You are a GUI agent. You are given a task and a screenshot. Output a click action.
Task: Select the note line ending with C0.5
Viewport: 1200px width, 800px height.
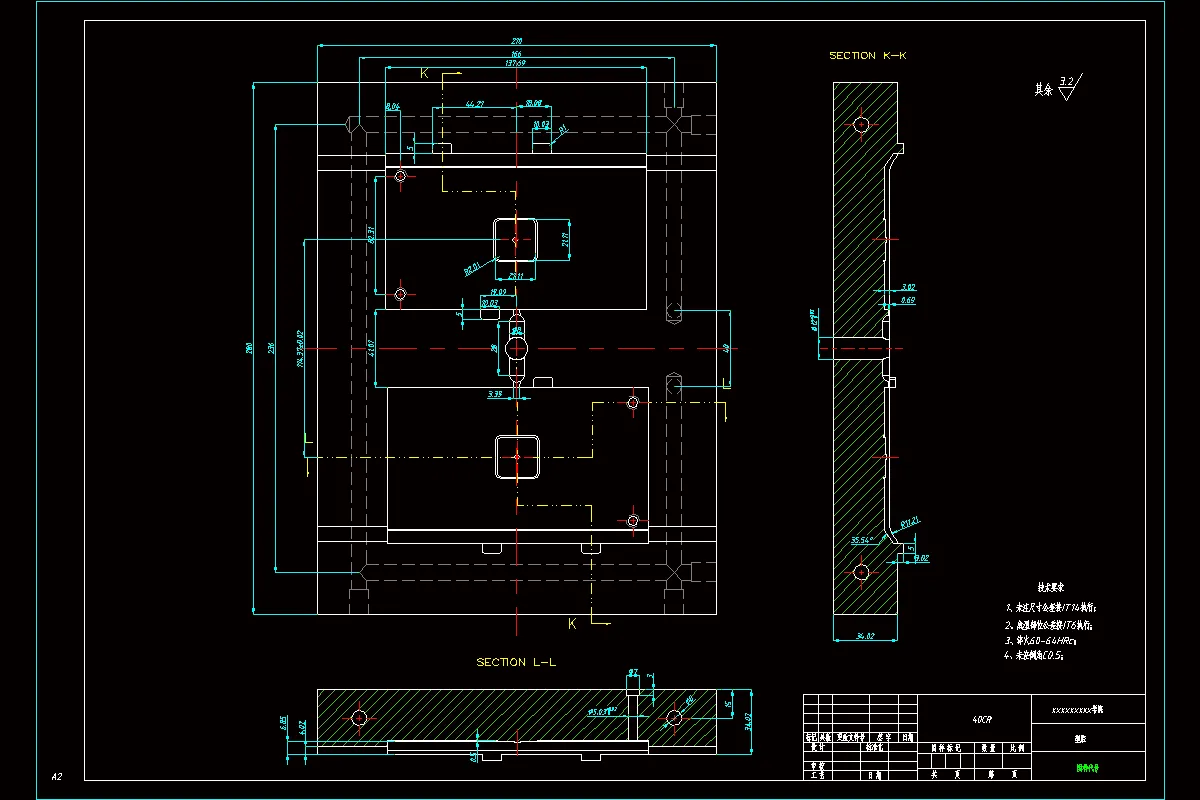pos(1033,656)
